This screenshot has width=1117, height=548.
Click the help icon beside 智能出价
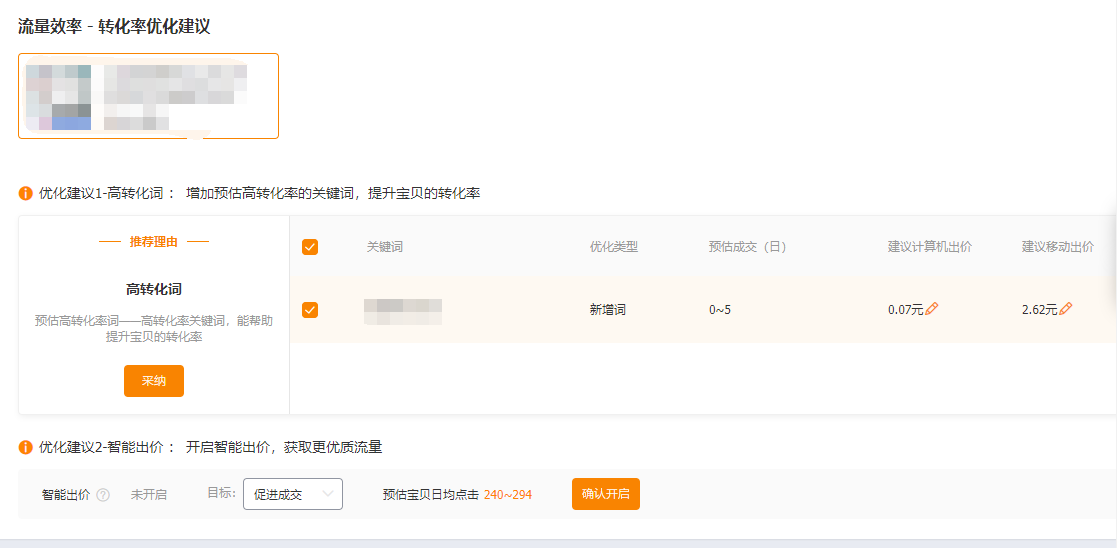pyautogui.click(x=103, y=495)
